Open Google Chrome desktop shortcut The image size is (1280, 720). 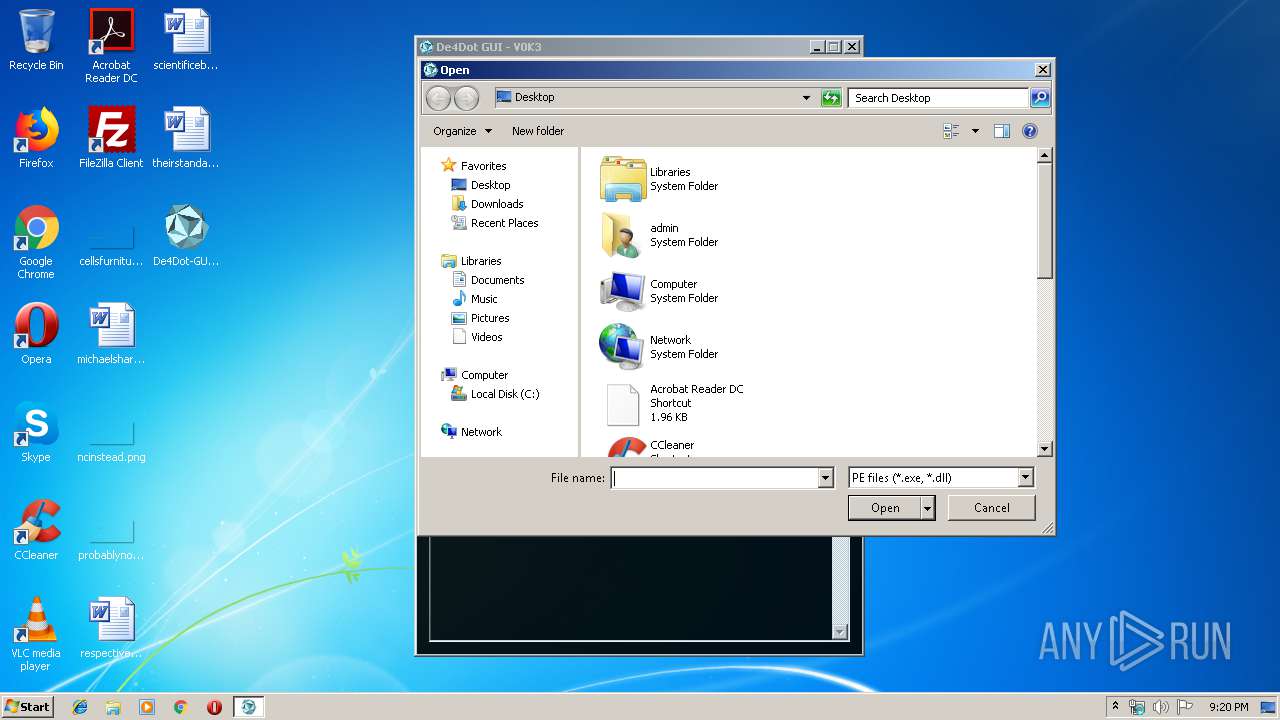pos(36,242)
